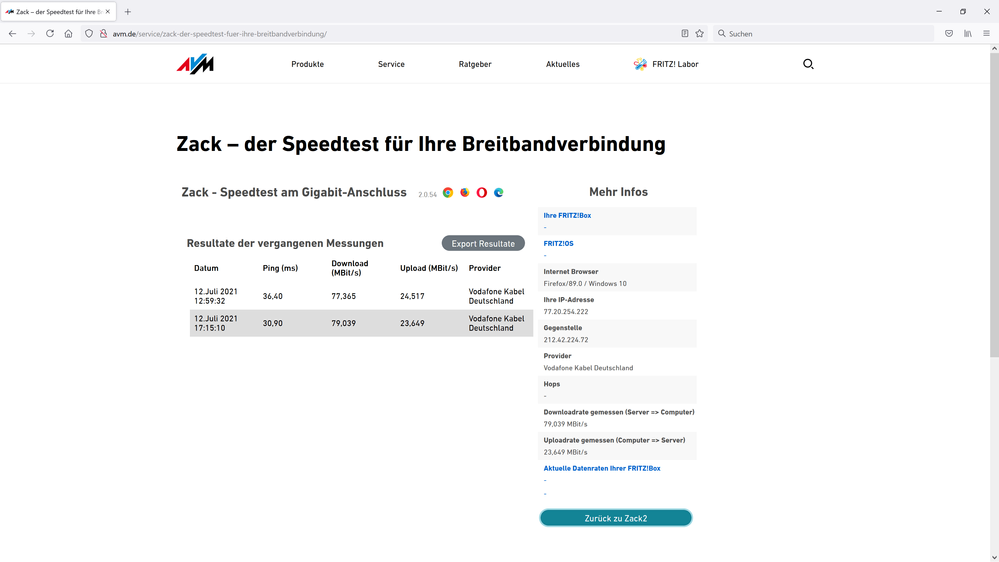Click the vertical page scrollbar thumb
Viewport: 999px width, 562px height.
994,205
